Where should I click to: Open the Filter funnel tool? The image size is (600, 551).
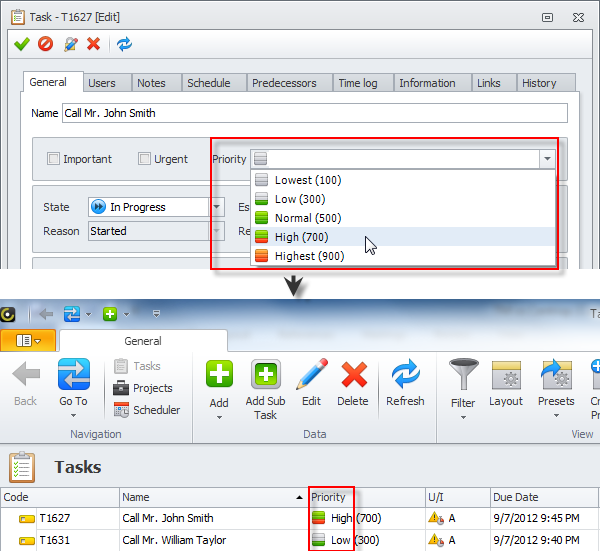(463, 375)
